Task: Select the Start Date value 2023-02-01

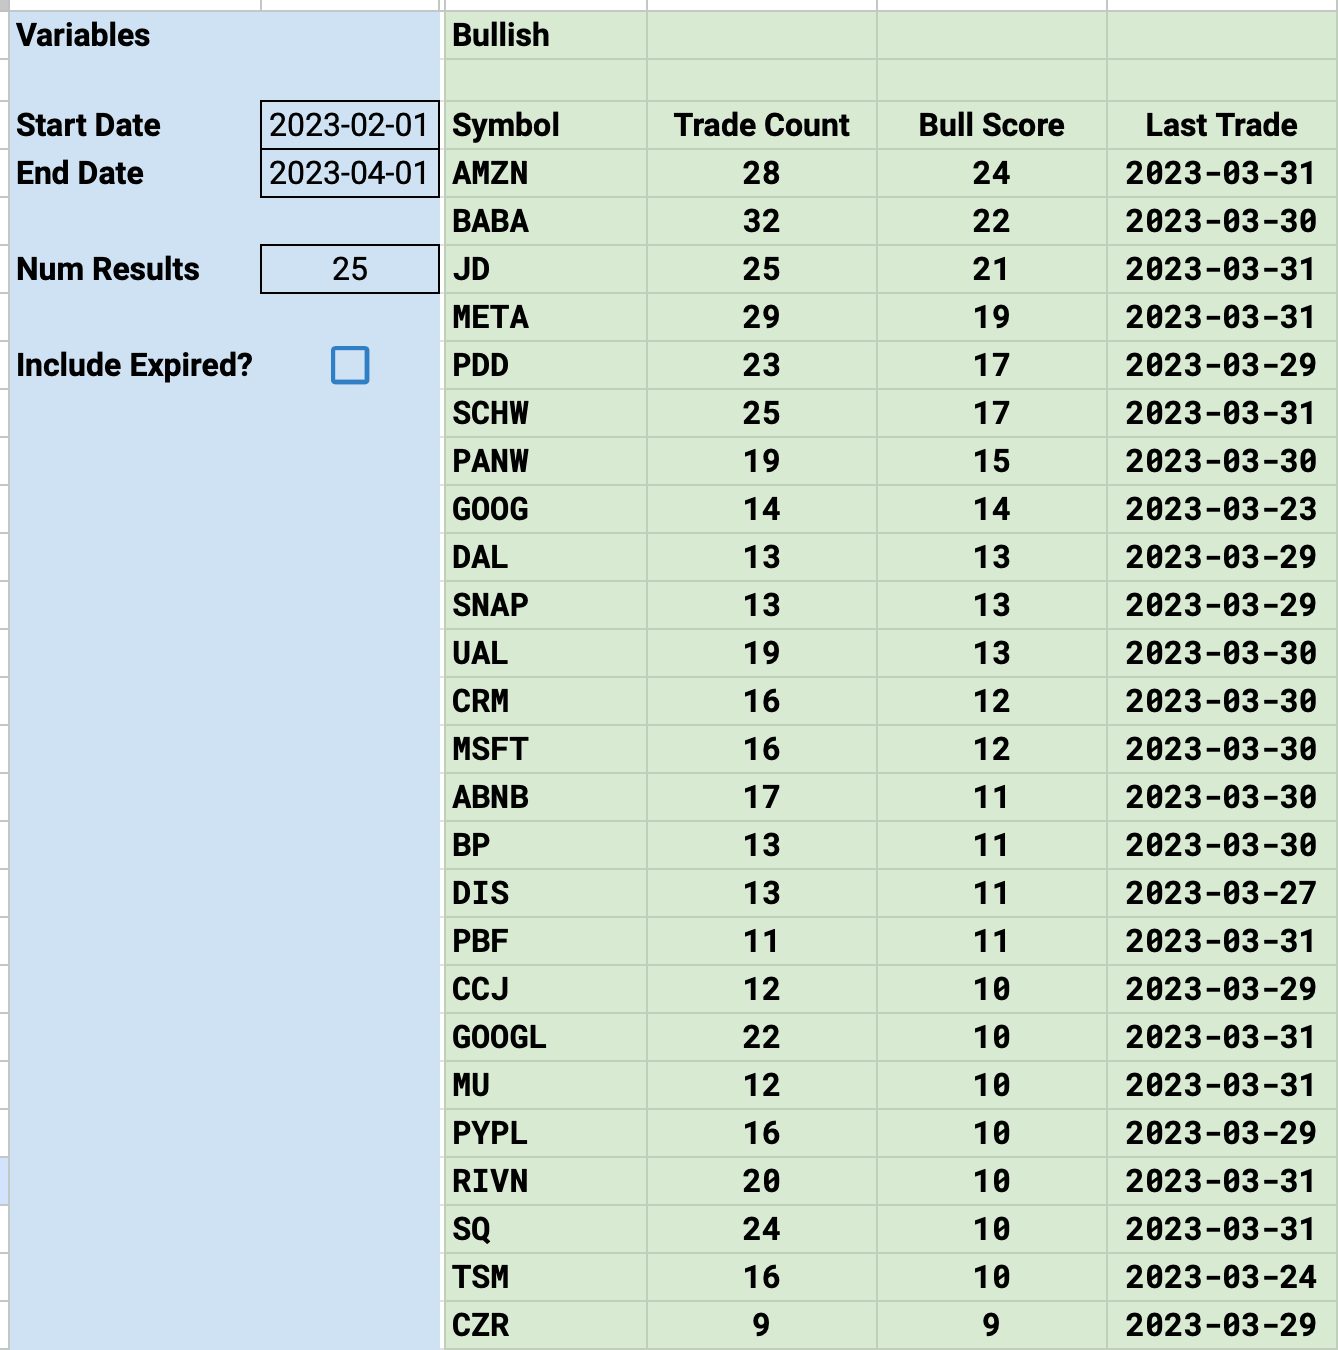Action: pos(350,125)
